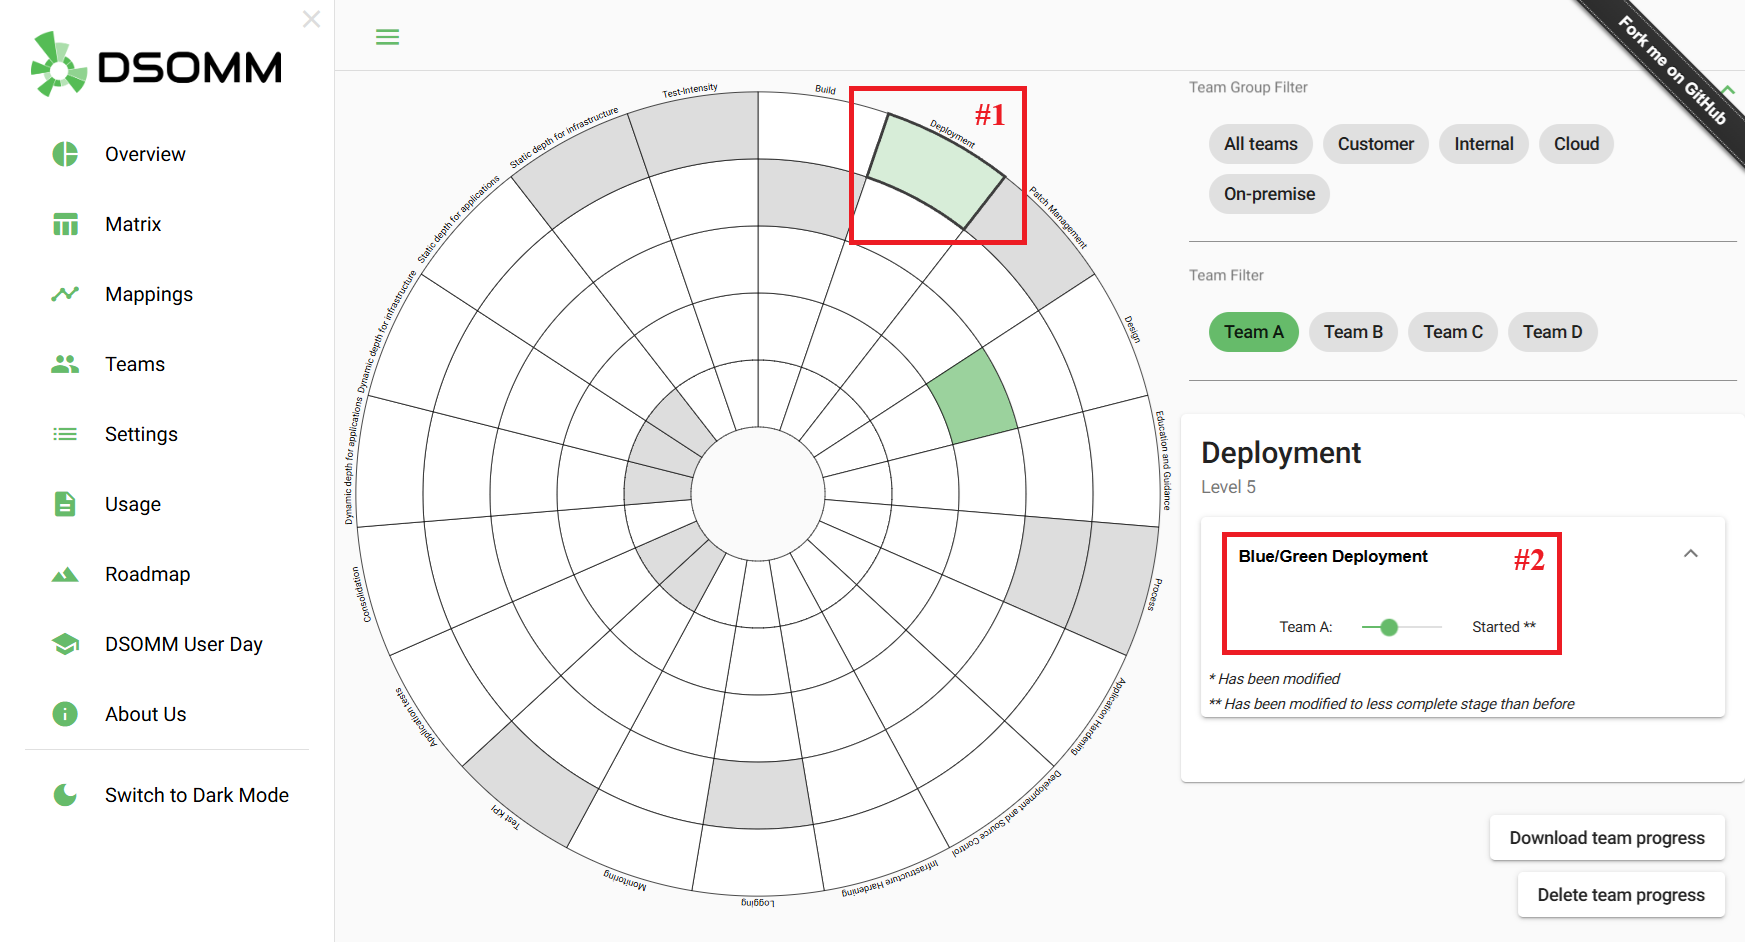Open the Roadmap mountain icon
Screen dimensions: 1745x942
tap(65, 574)
